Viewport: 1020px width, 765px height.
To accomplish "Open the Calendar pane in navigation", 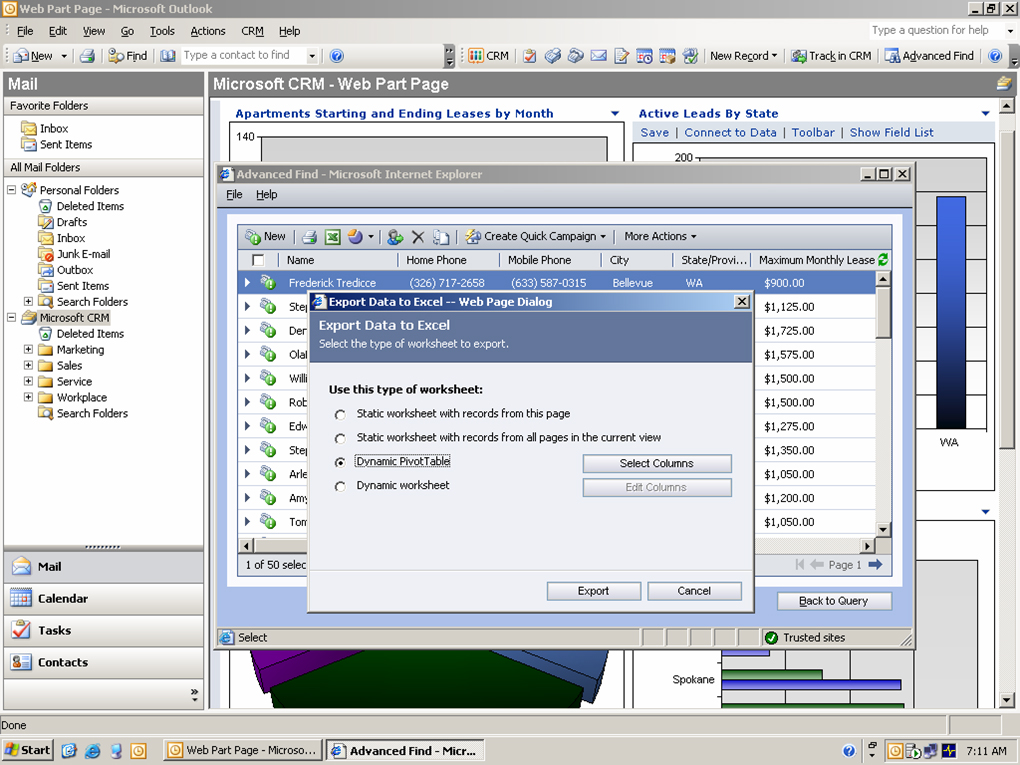I will (63, 598).
